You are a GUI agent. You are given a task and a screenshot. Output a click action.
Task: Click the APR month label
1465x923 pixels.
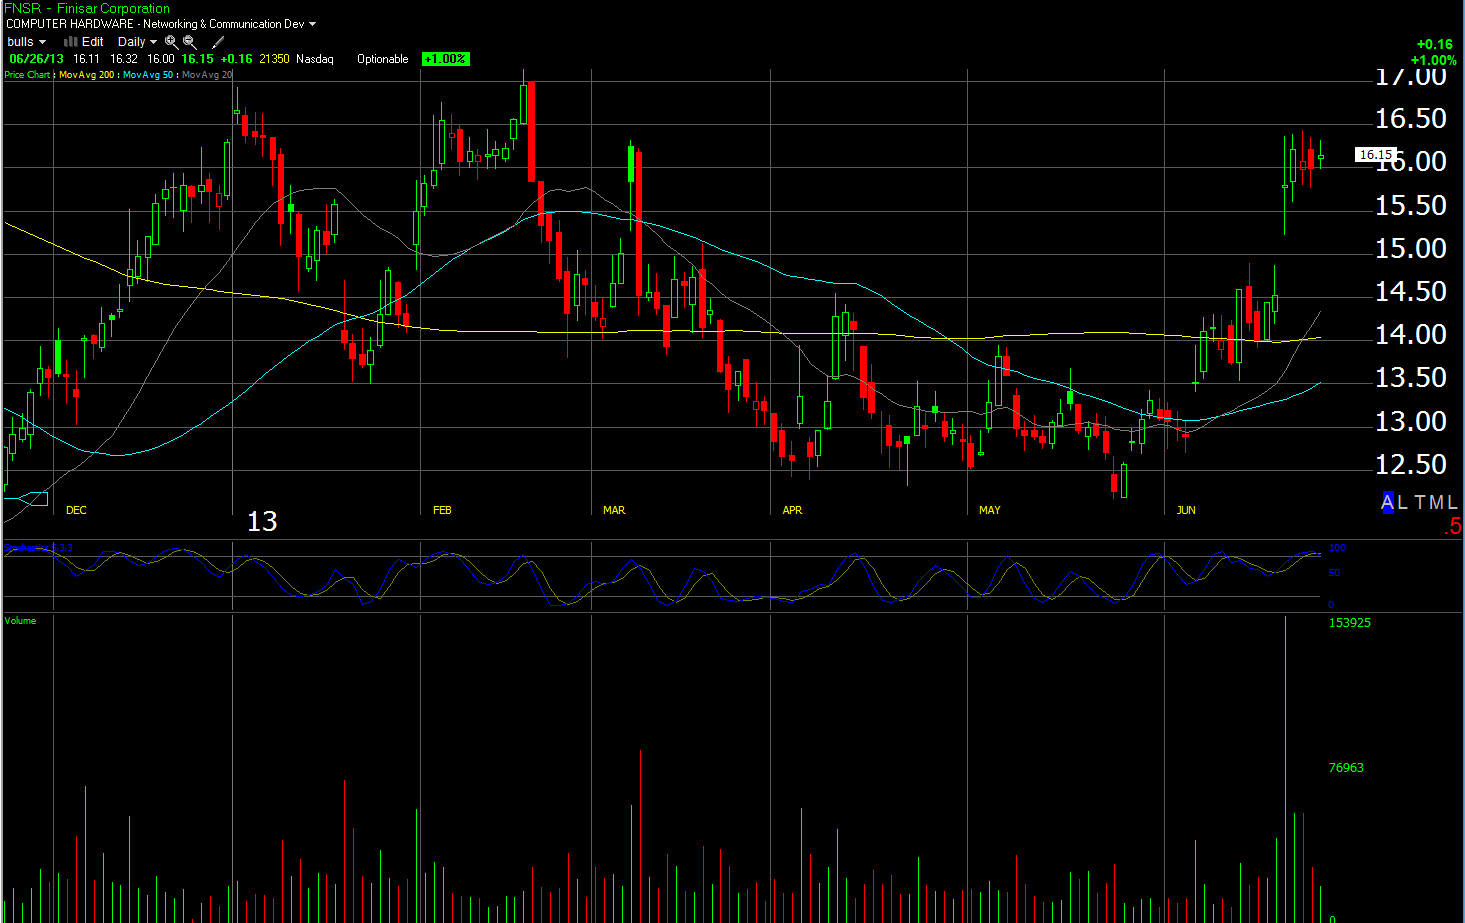click(792, 510)
